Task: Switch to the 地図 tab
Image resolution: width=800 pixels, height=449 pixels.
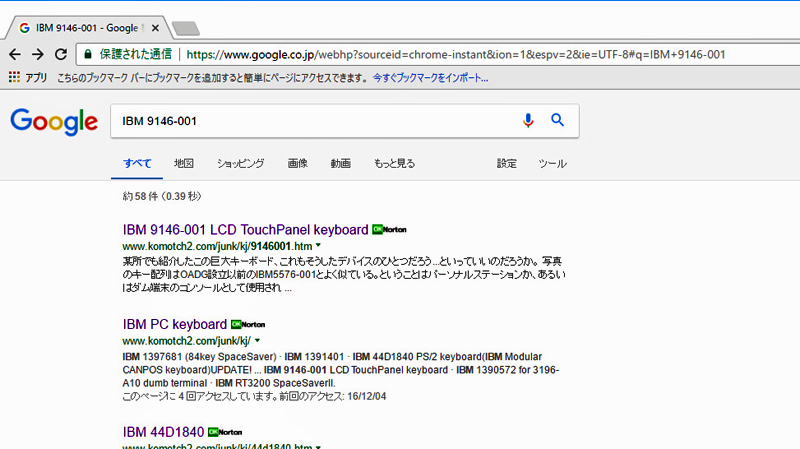Action: coord(184,163)
